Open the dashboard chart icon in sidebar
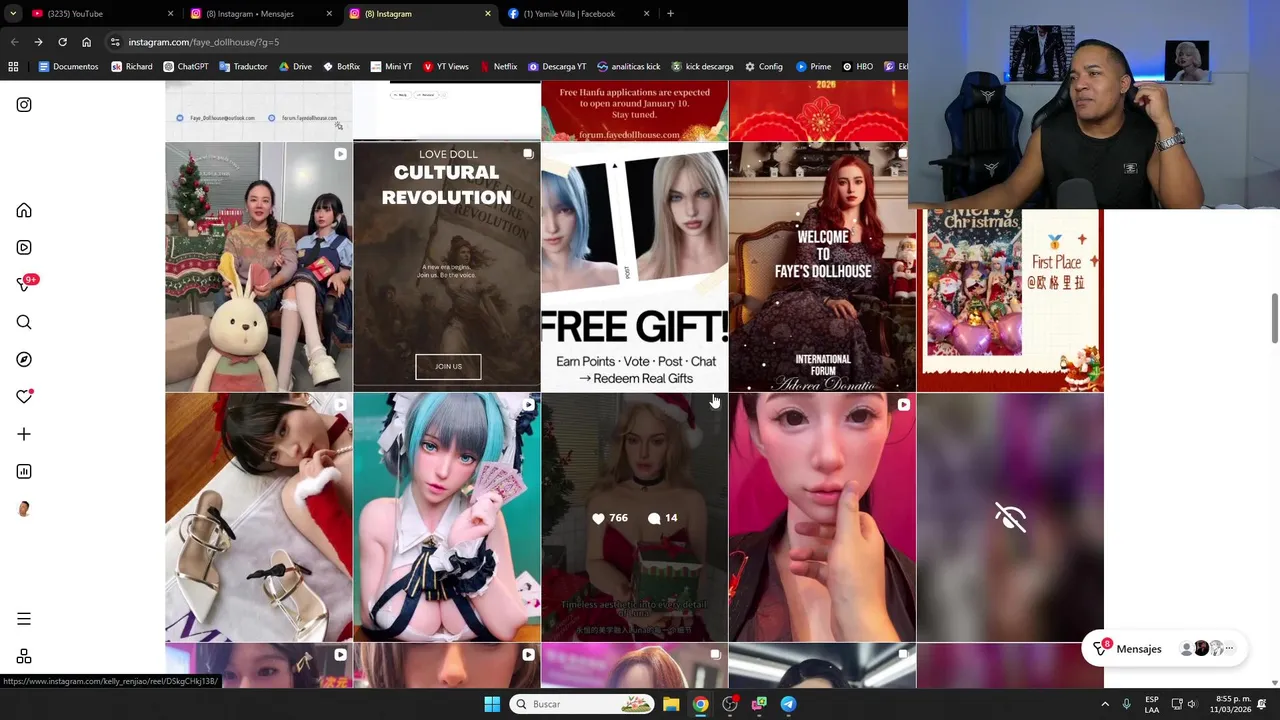 (24, 471)
